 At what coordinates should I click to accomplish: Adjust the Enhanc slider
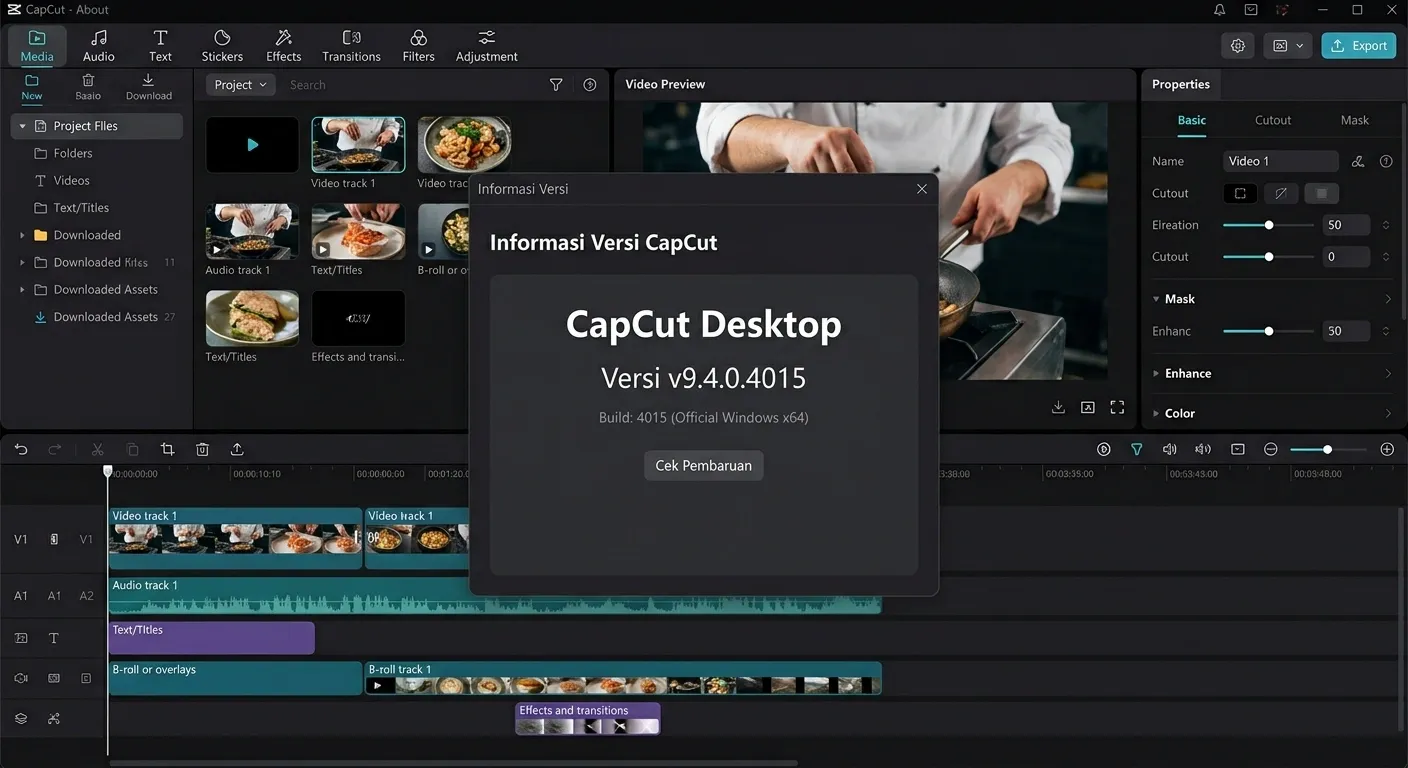click(x=1268, y=331)
